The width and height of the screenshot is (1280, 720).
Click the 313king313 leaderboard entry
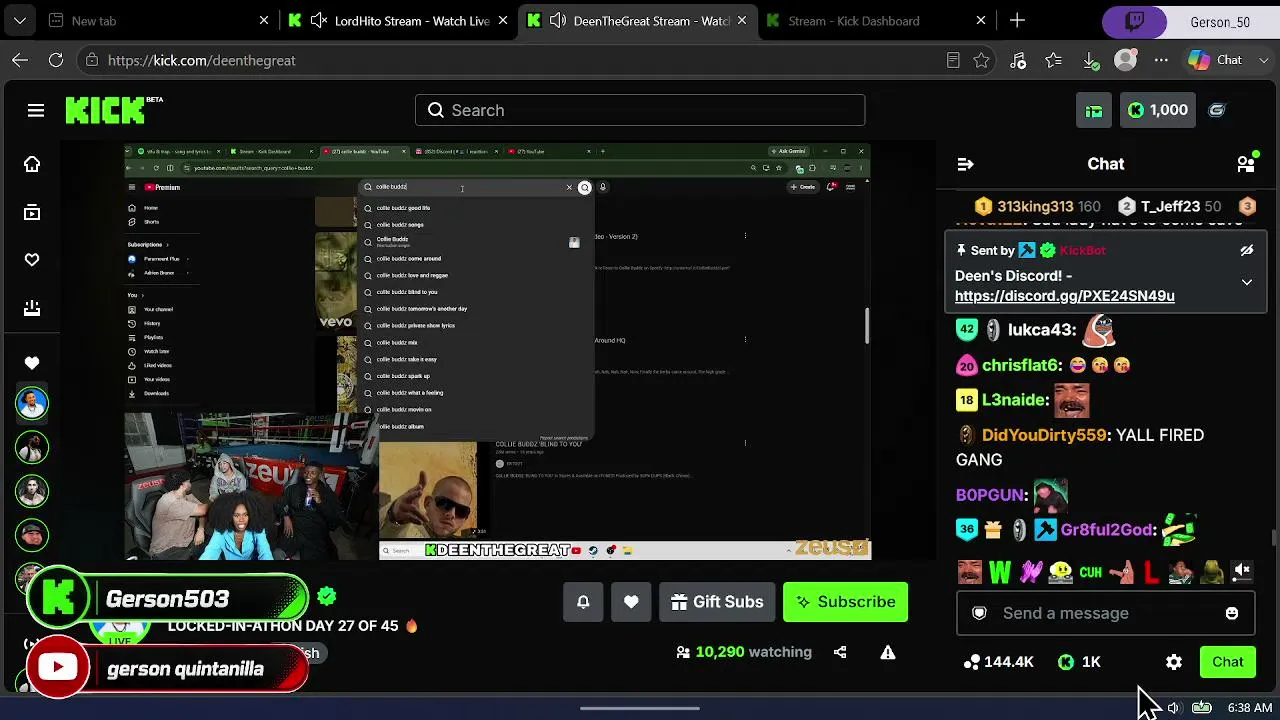[x=1038, y=206]
